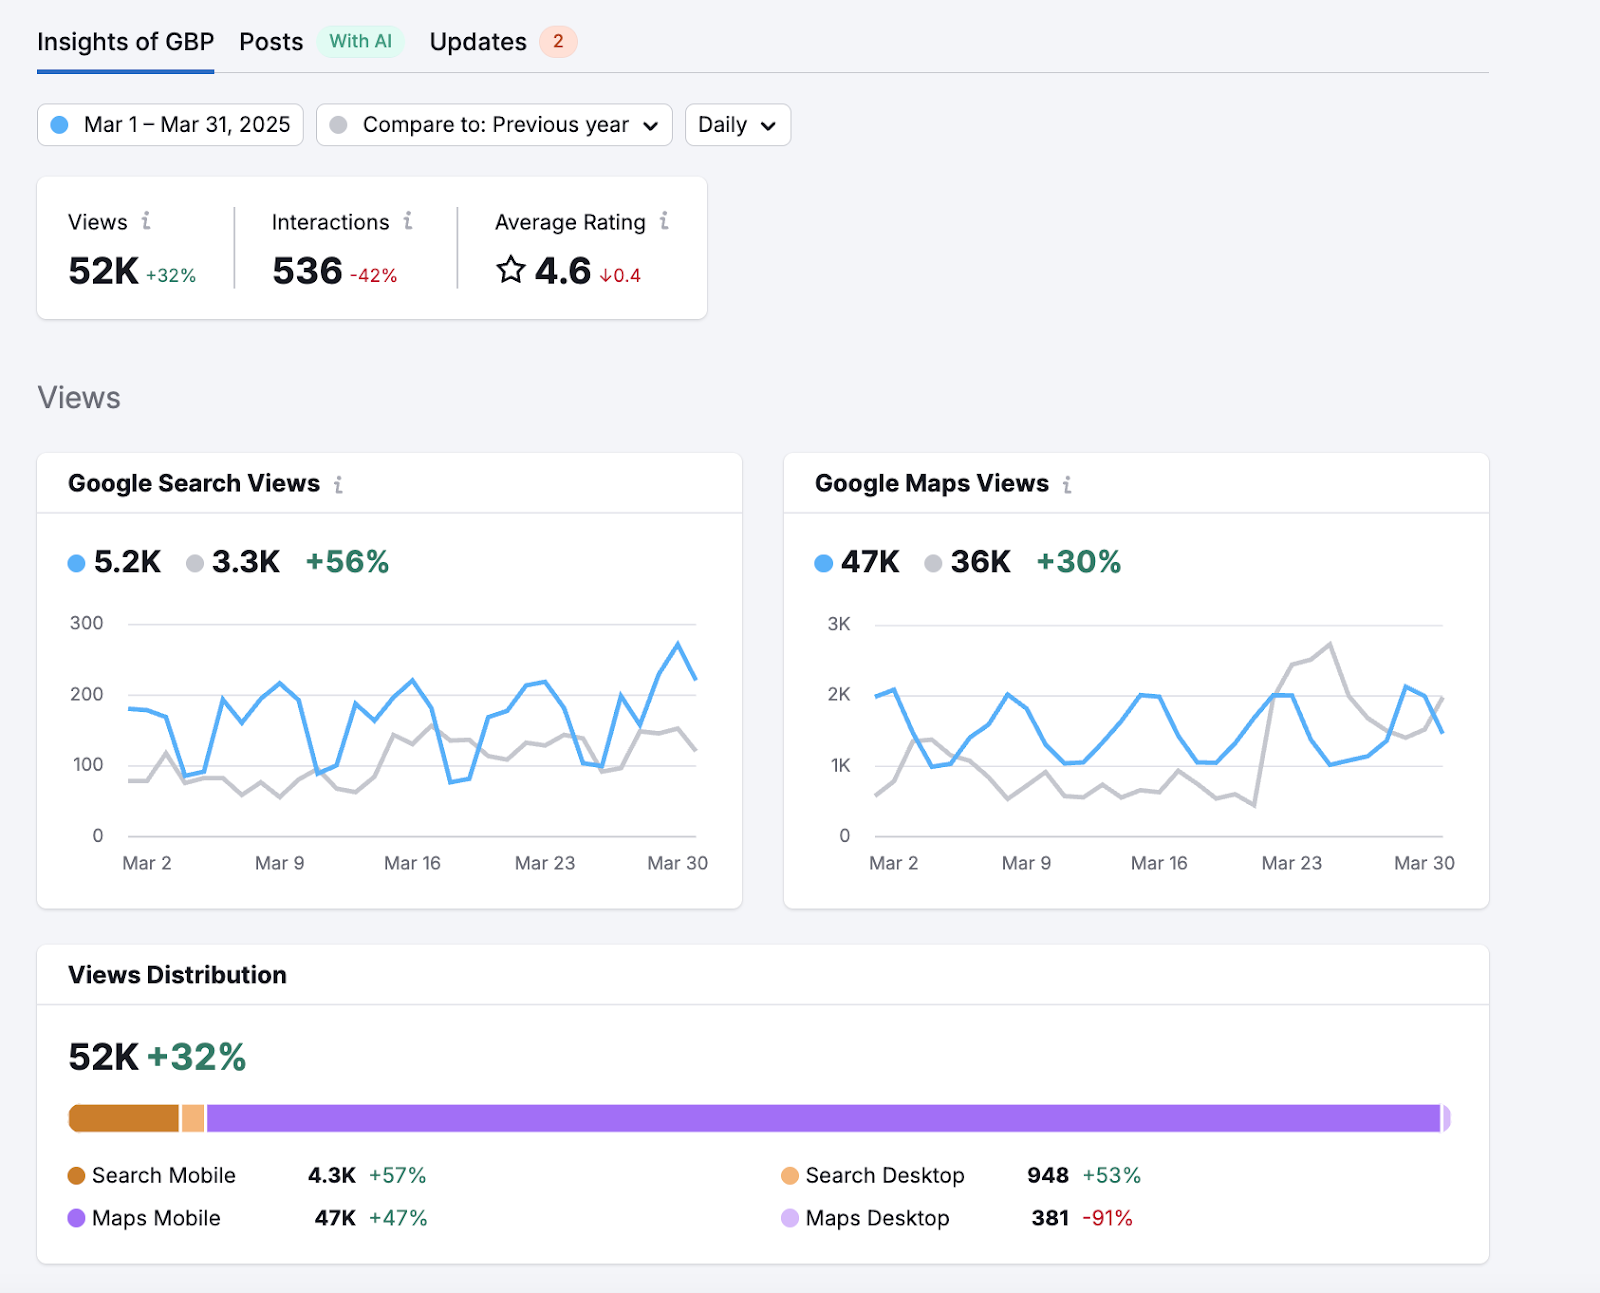The width and height of the screenshot is (1600, 1293).
Task: Open the Updates tab
Action: [x=478, y=42]
